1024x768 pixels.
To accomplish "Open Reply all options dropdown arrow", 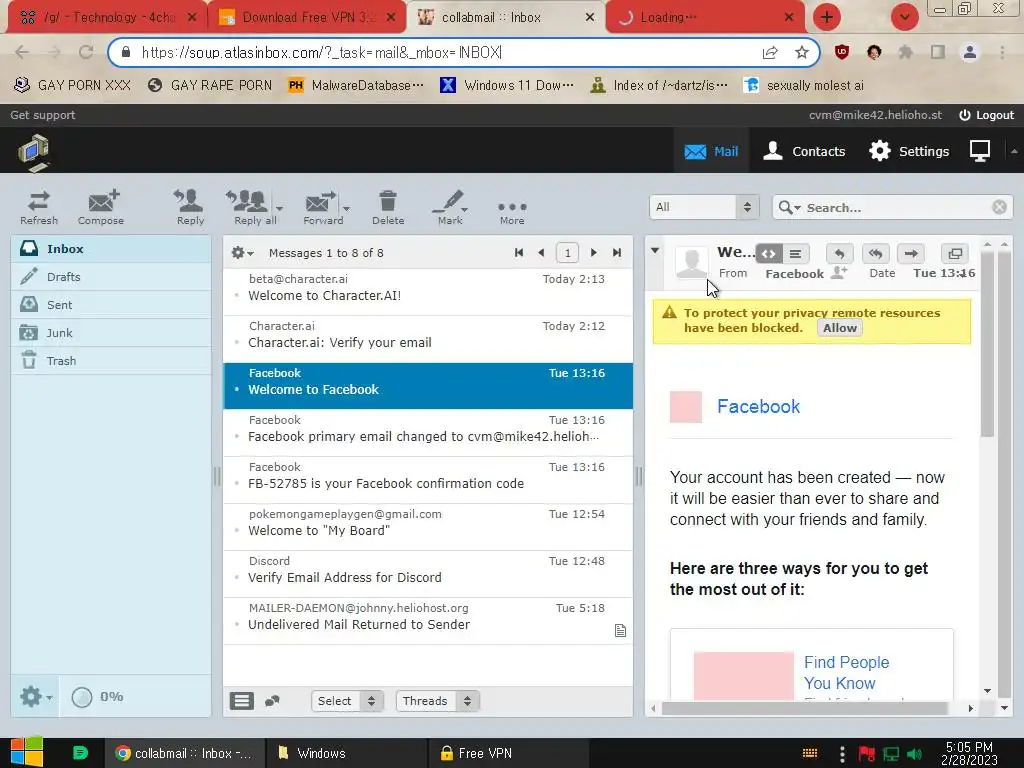I will click(280, 209).
